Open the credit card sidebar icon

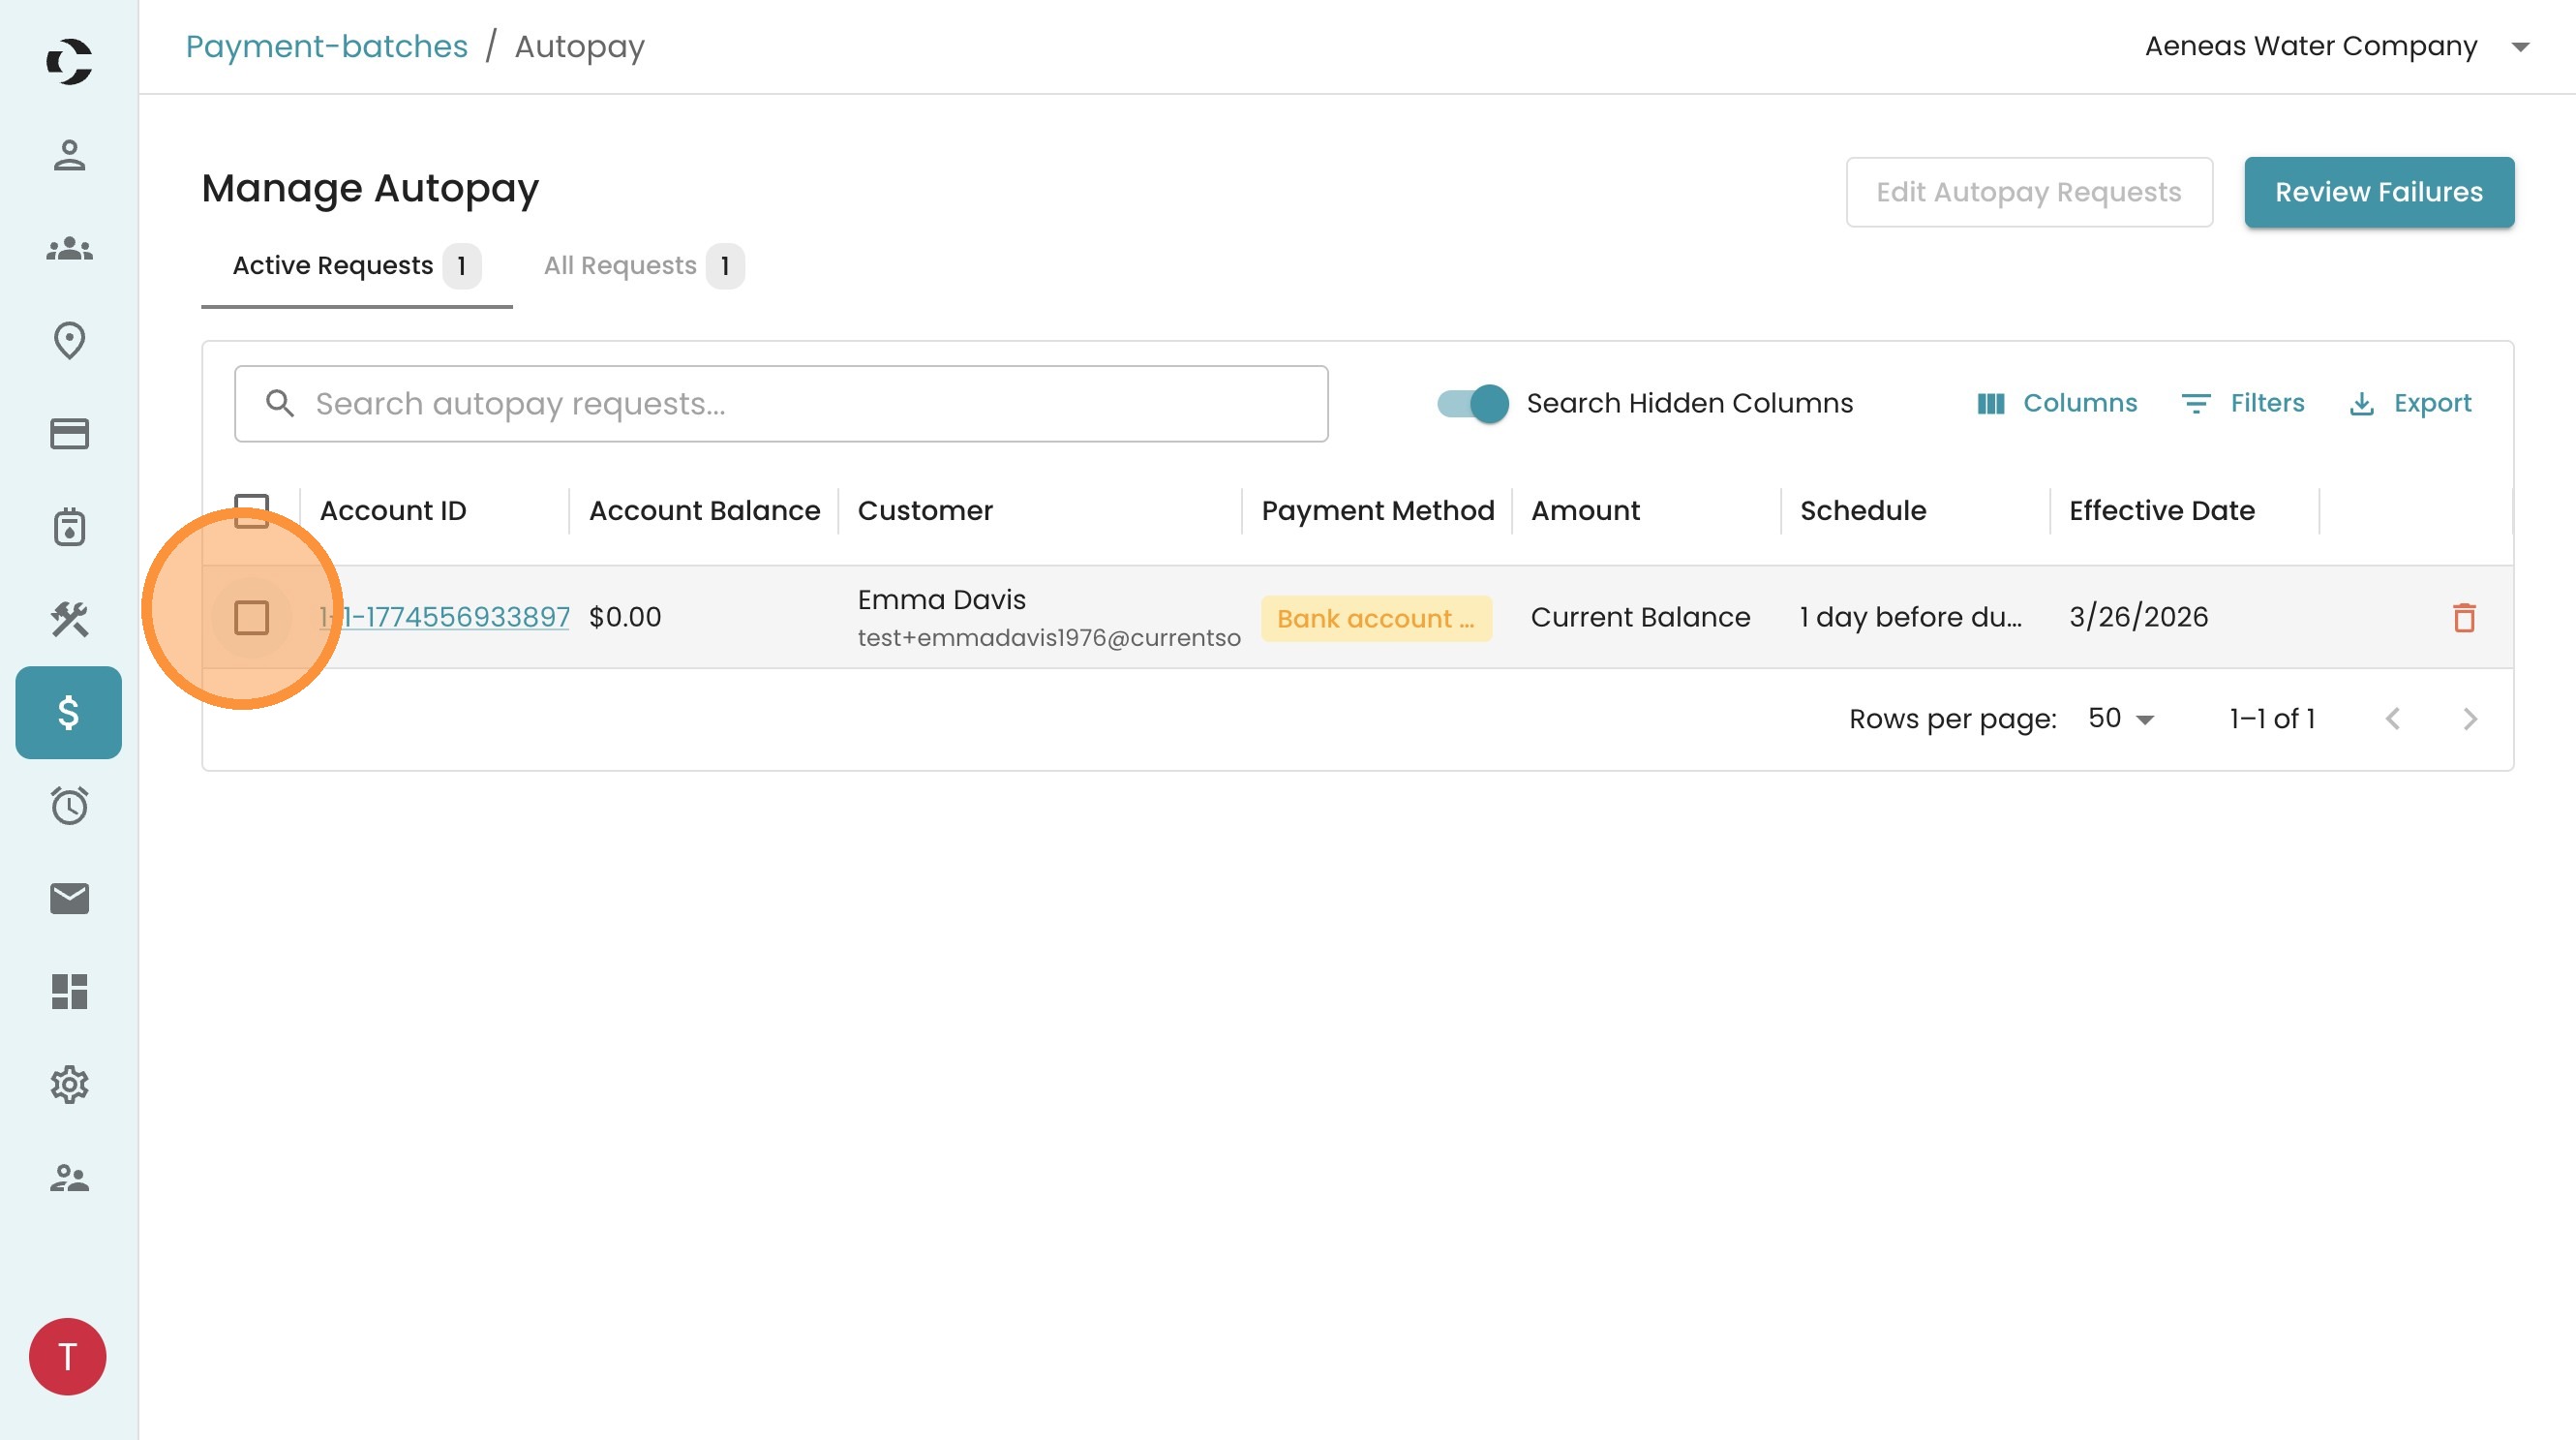(x=69, y=434)
